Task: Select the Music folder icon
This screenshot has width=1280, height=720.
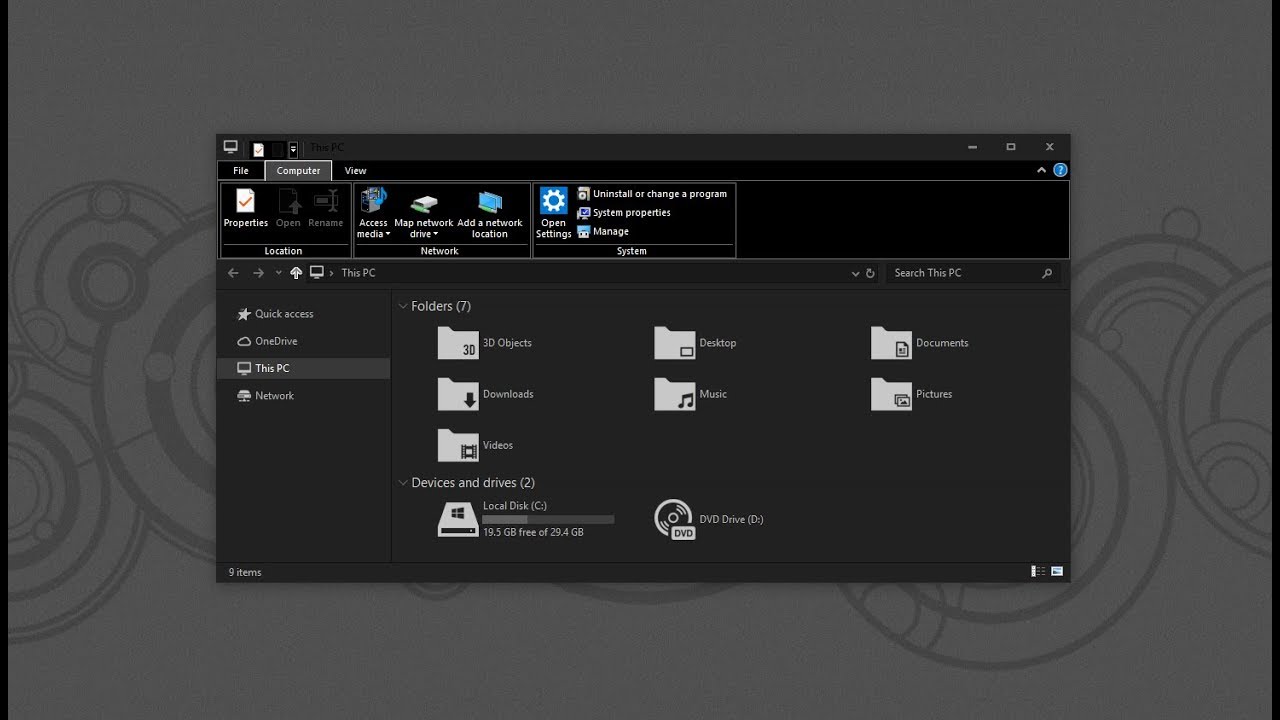Action: tap(675, 394)
